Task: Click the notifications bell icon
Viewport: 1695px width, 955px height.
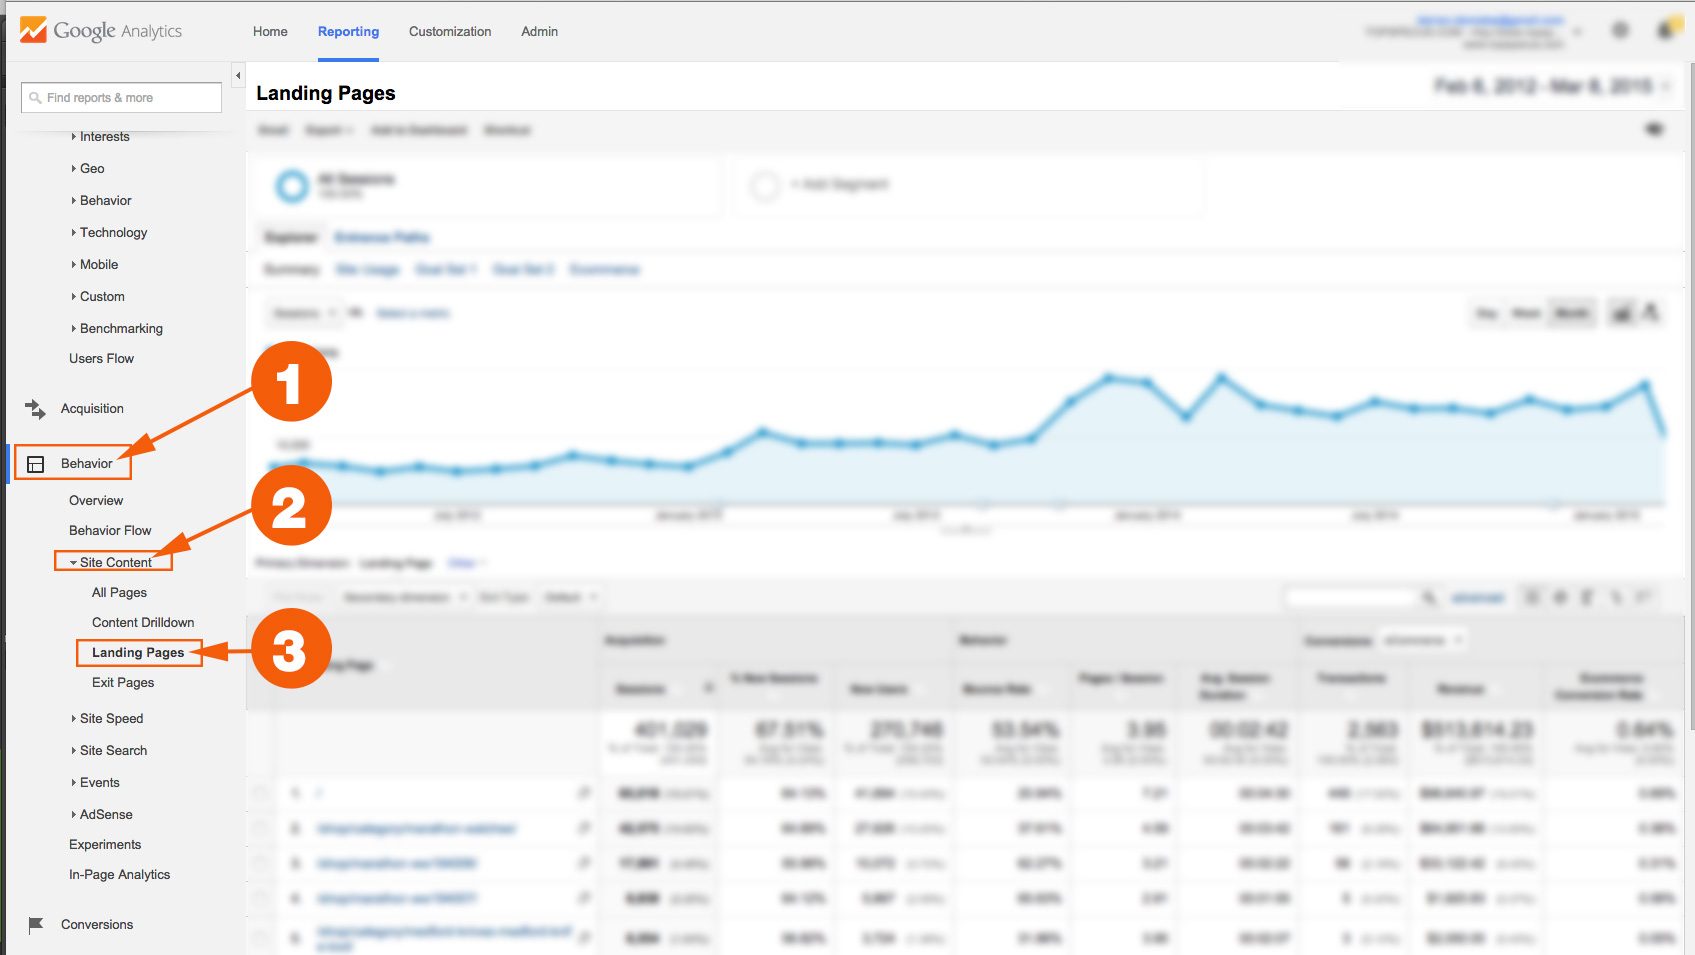Action: point(1666,30)
